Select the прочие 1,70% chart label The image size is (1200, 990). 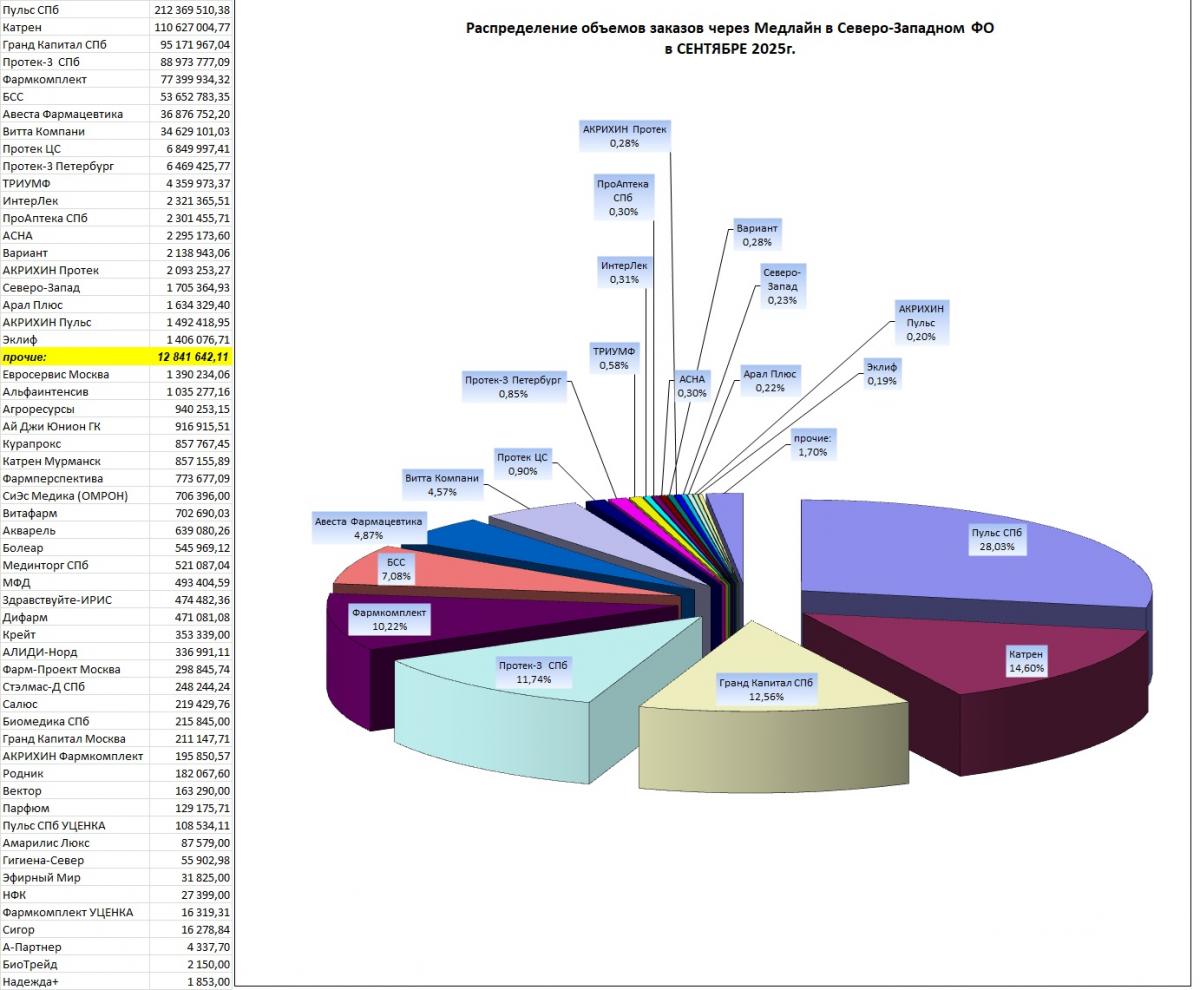[x=812, y=444]
